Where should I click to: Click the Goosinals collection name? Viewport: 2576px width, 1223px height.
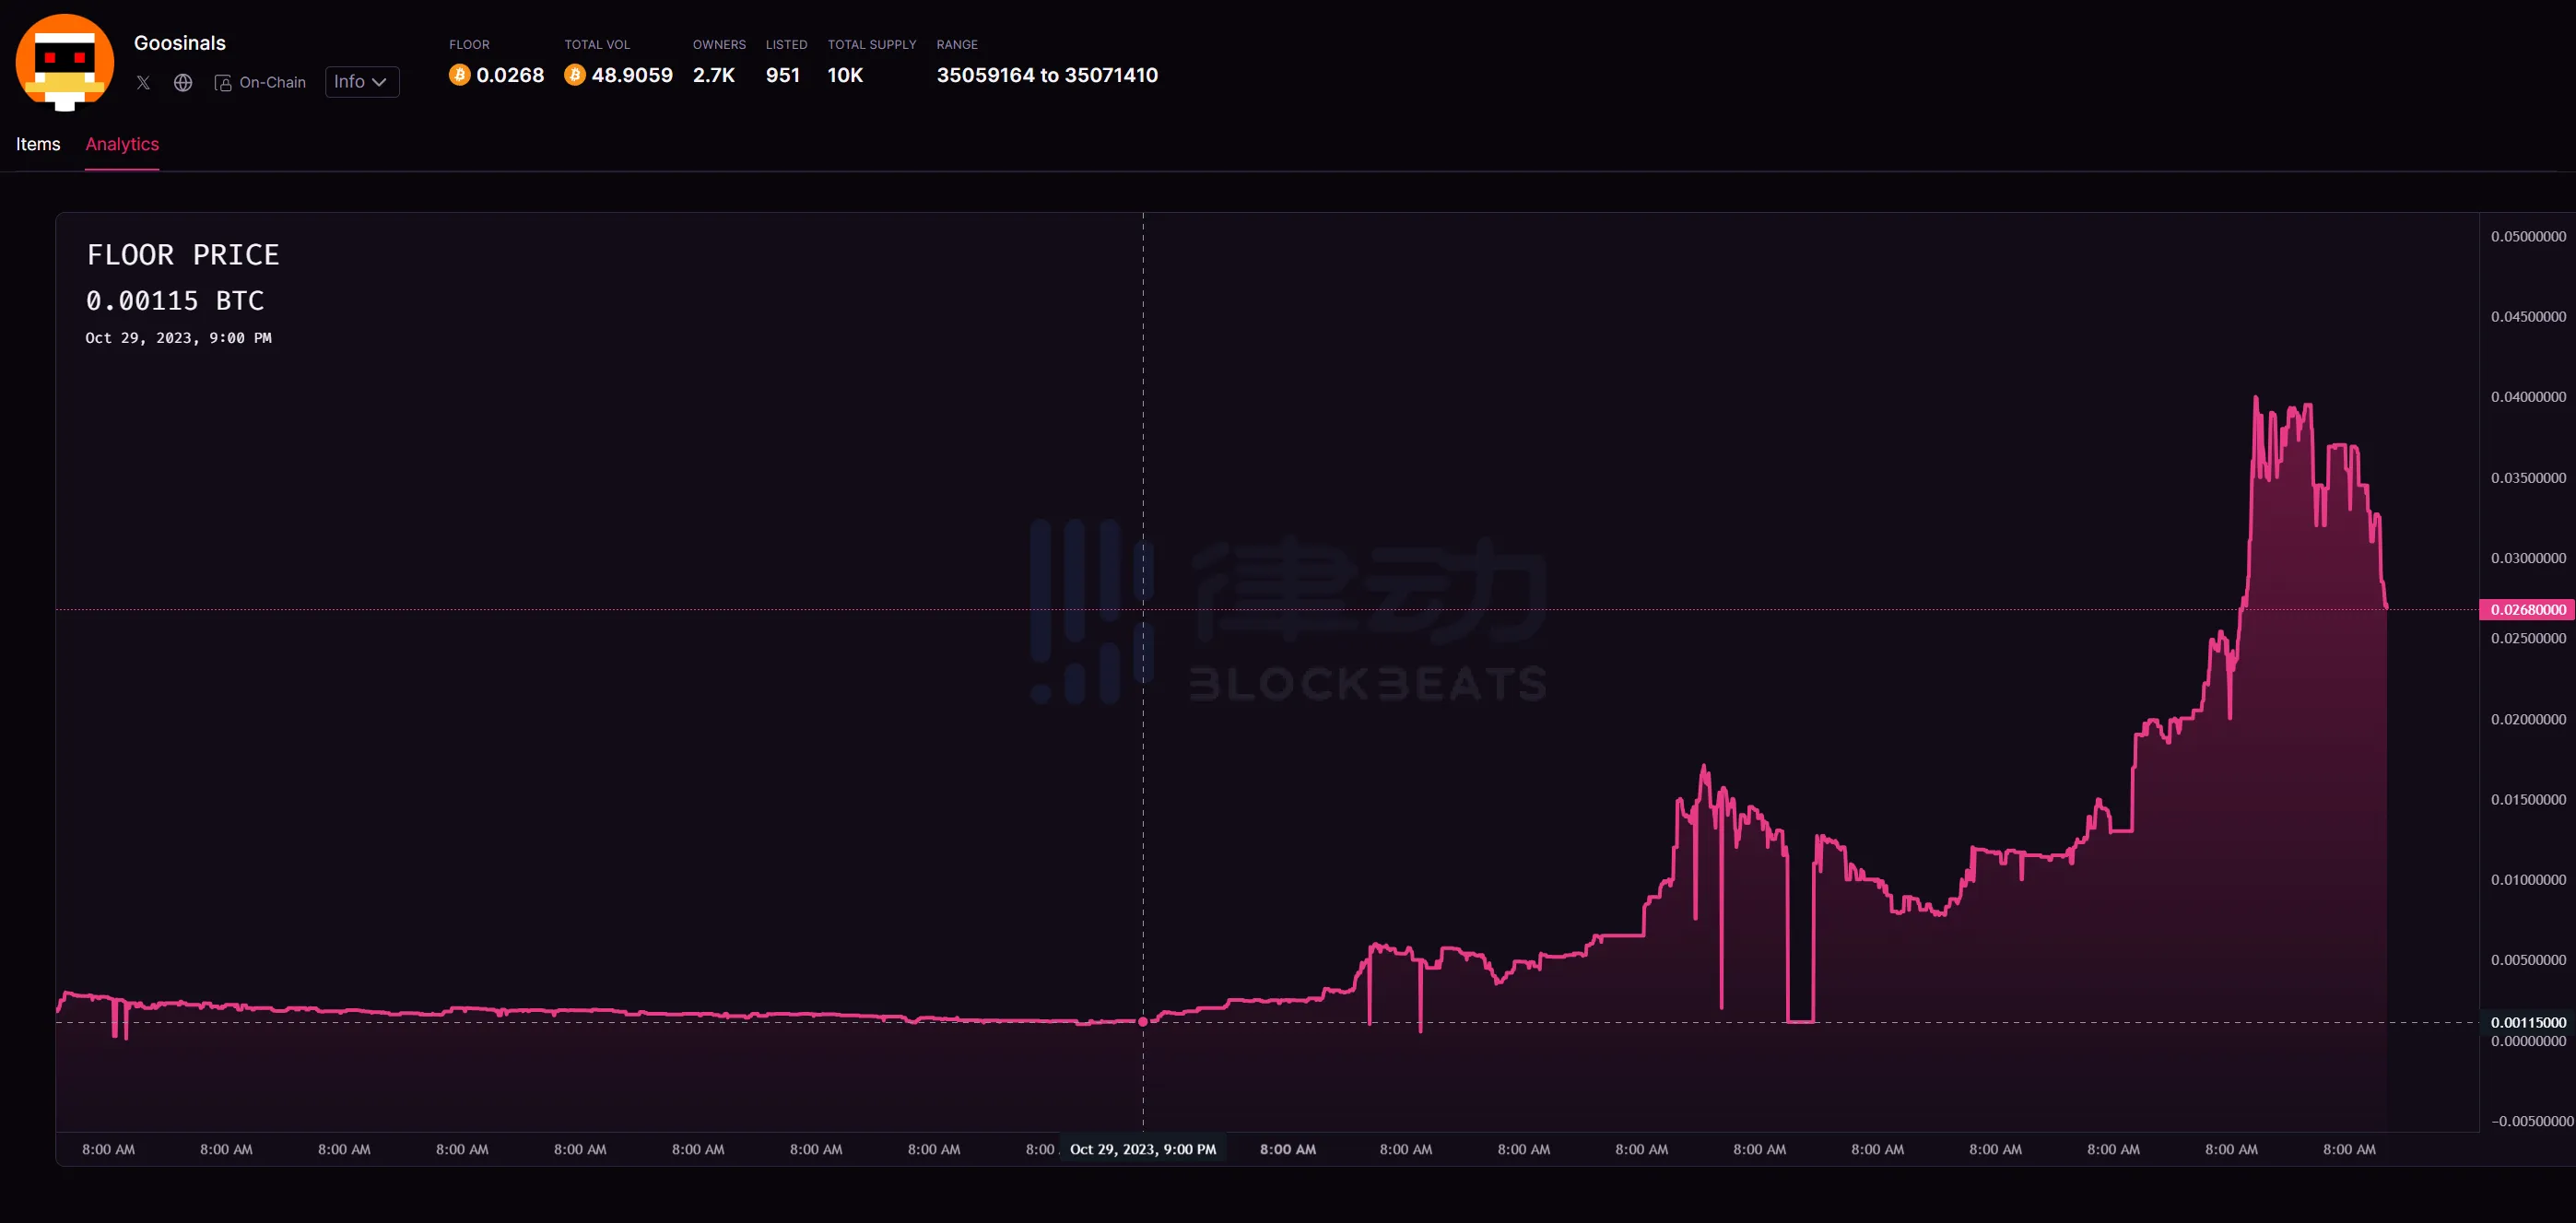point(180,43)
